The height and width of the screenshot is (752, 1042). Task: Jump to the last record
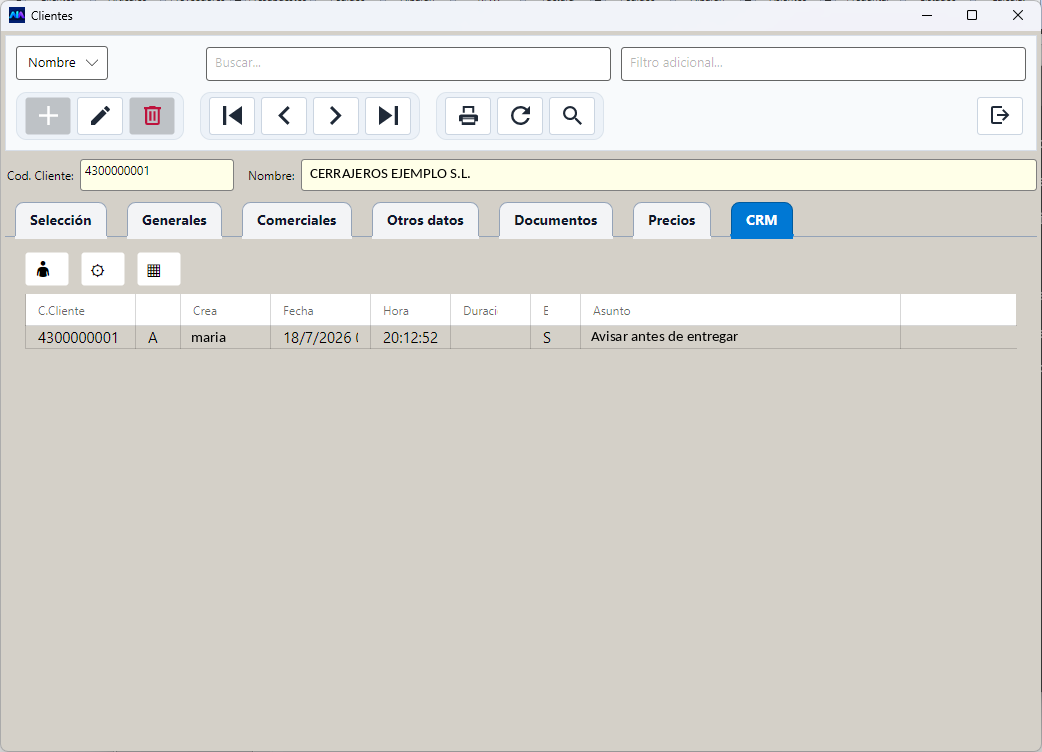(387, 116)
